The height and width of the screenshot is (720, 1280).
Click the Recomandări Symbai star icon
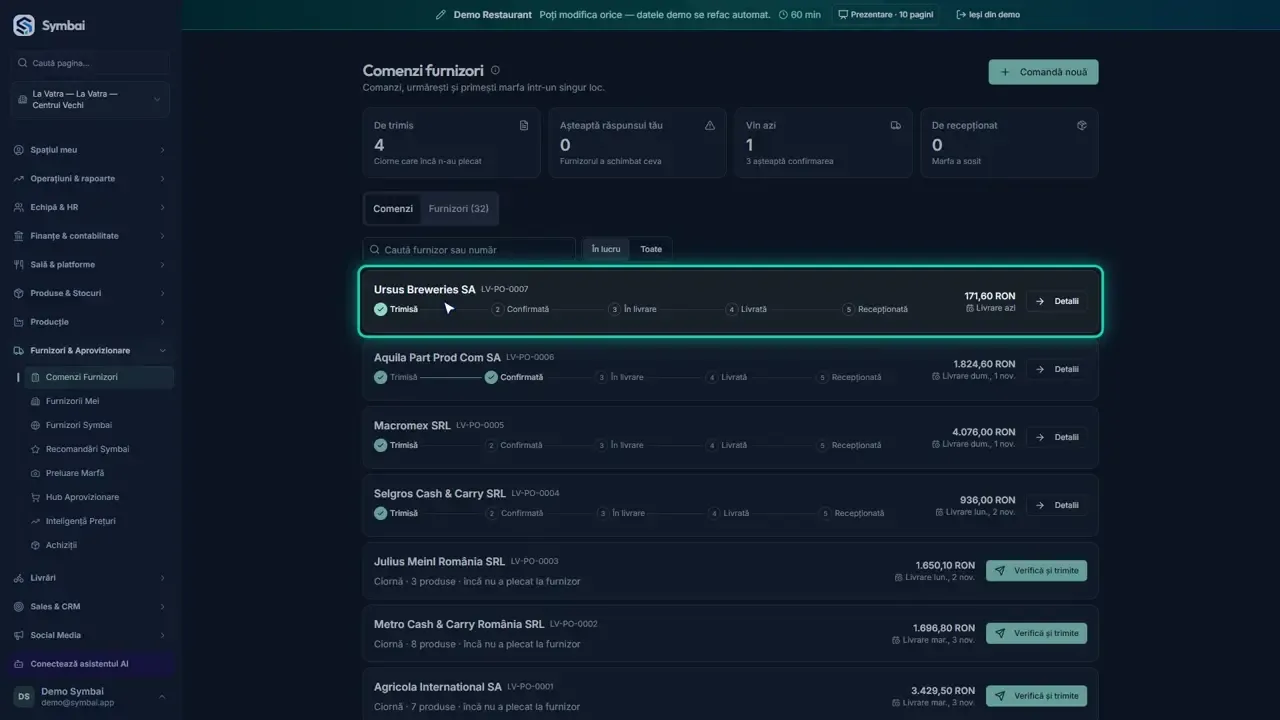(x=36, y=449)
